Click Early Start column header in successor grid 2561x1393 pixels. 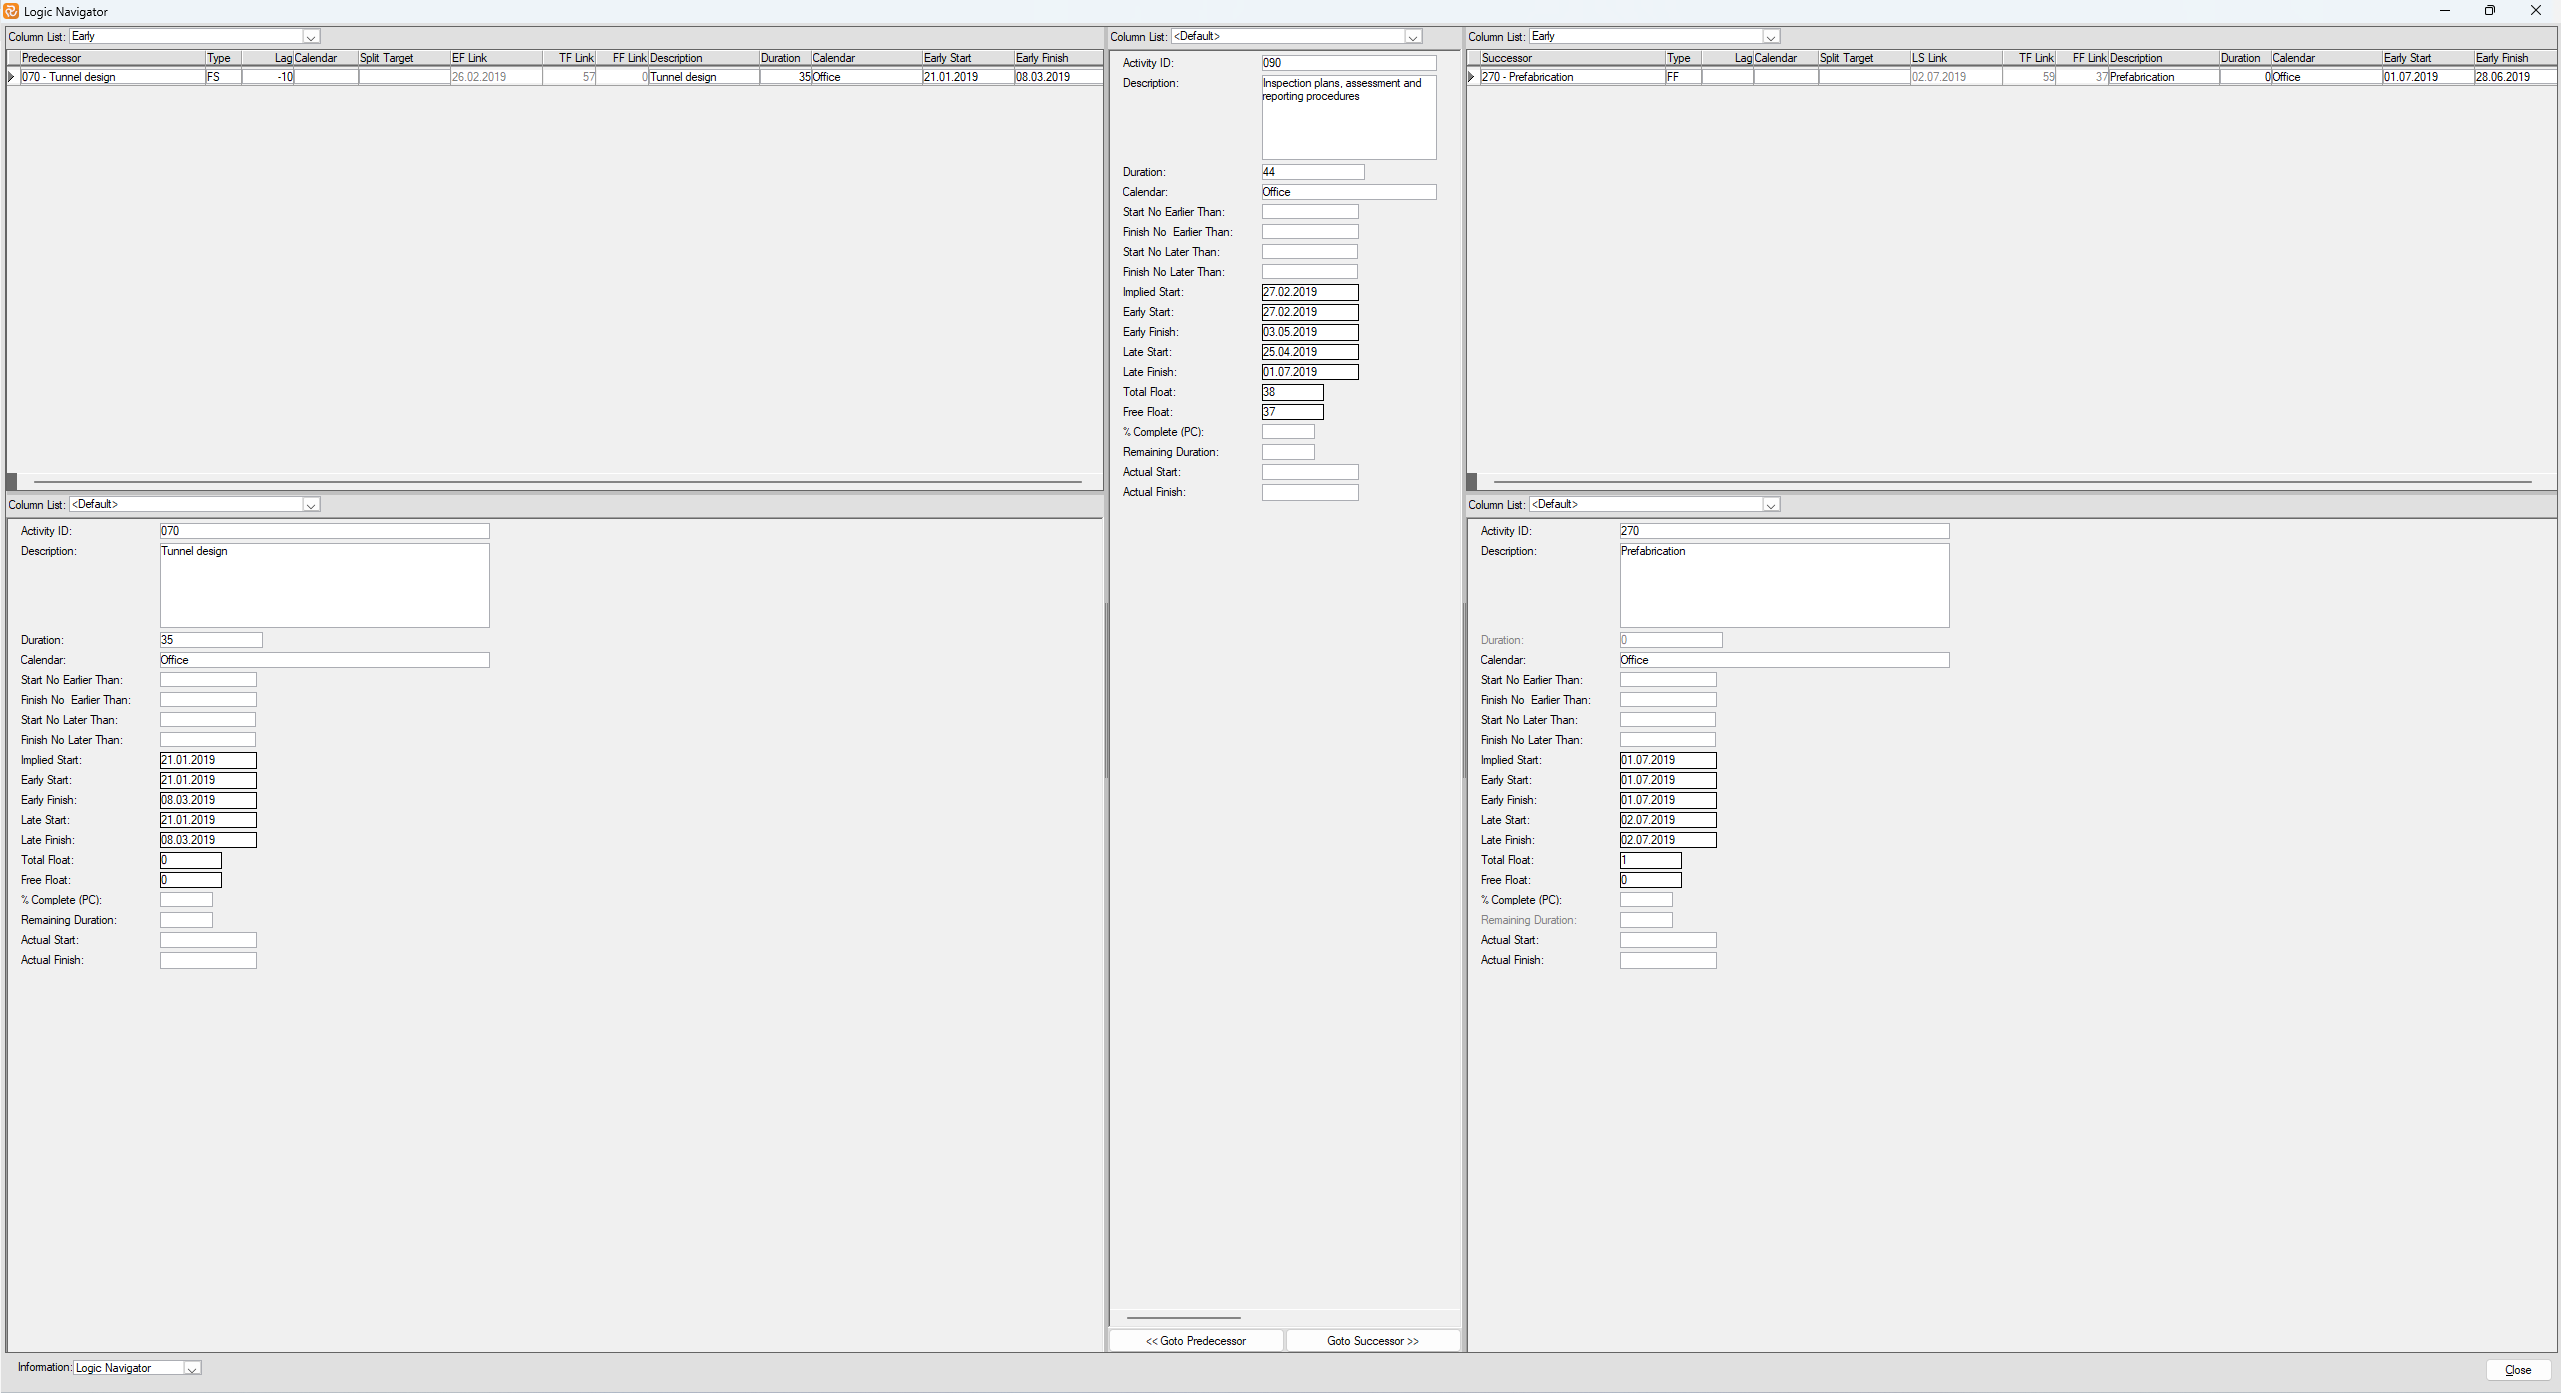click(x=2428, y=58)
